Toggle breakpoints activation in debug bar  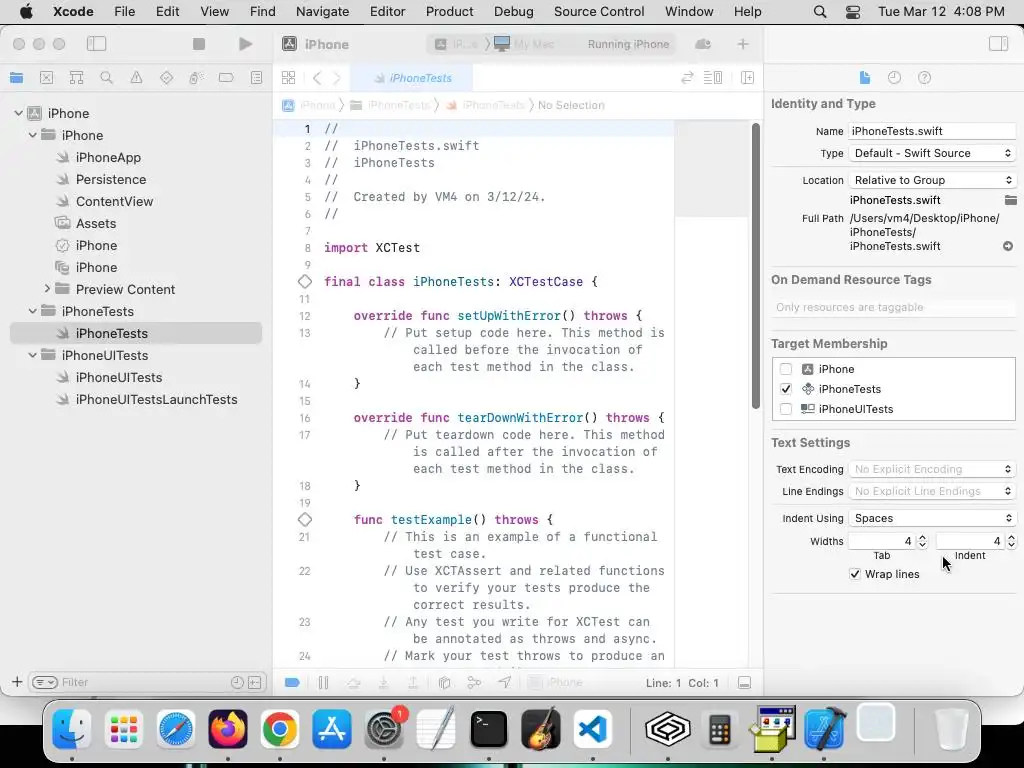tap(292, 682)
